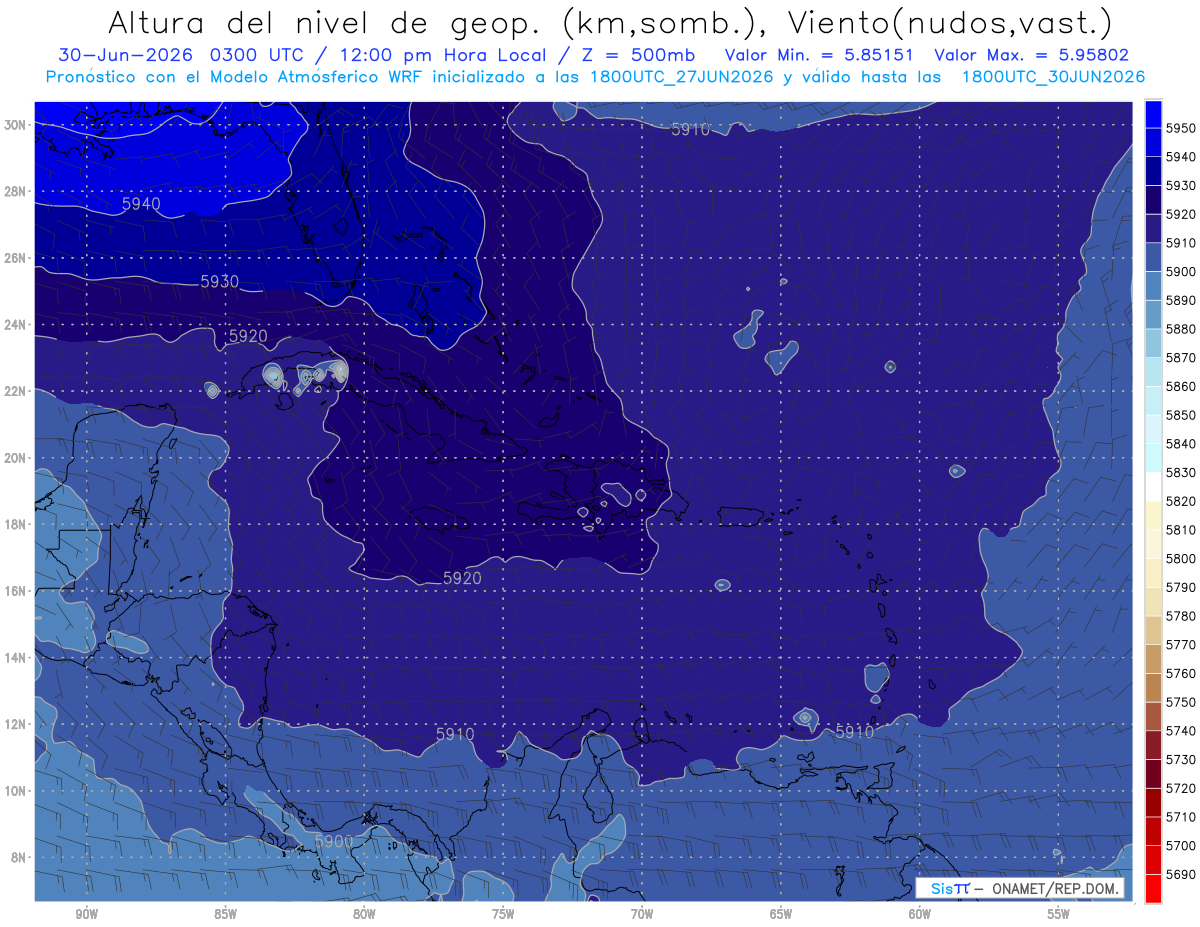Image resolution: width=1200 pixels, height=927 pixels.
Task: Select the valid-until time '1800UTC_30JUN2026'
Action: click(x=1053, y=76)
